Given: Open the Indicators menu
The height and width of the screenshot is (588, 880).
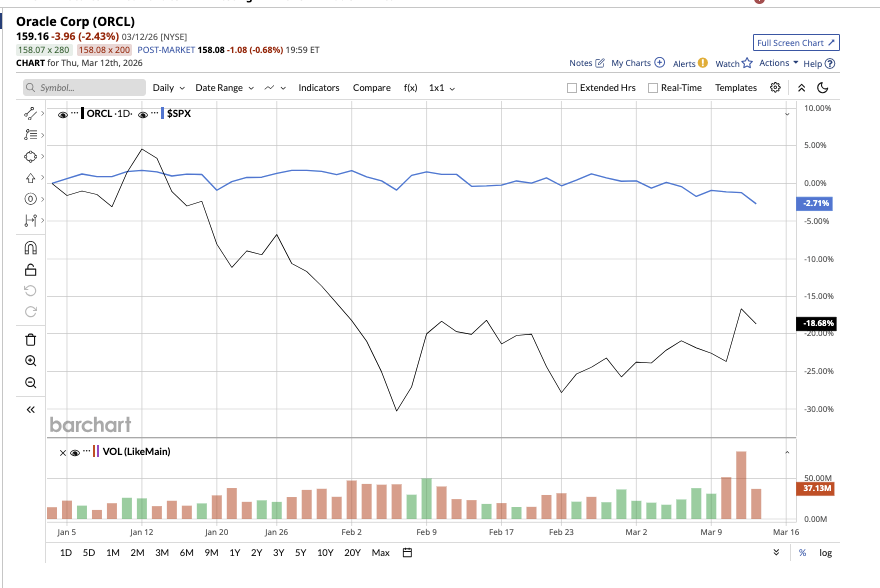Looking at the screenshot, I should (x=319, y=88).
